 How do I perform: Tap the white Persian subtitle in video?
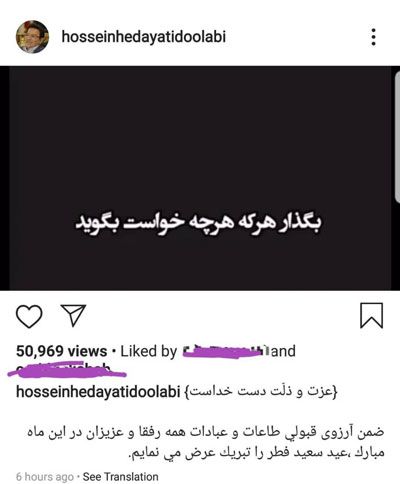(199, 223)
